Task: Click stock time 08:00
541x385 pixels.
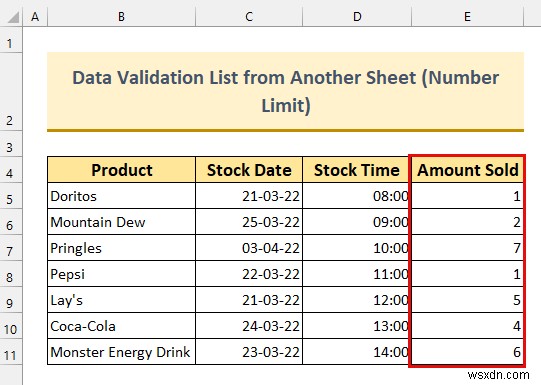Action: tap(357, 196)
